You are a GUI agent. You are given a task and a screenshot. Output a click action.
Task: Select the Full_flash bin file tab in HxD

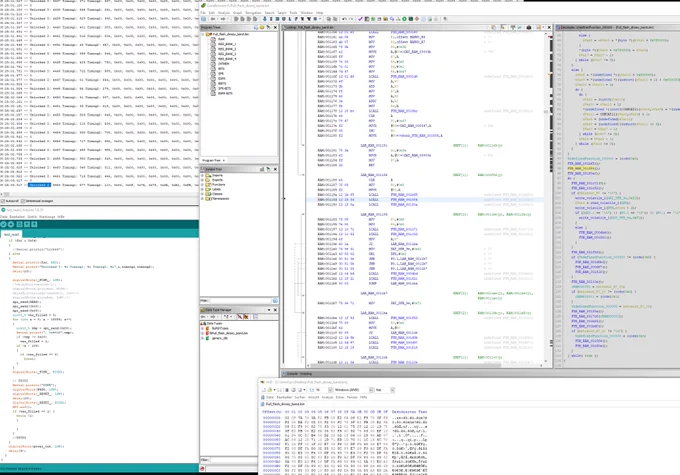click(285, 404)
